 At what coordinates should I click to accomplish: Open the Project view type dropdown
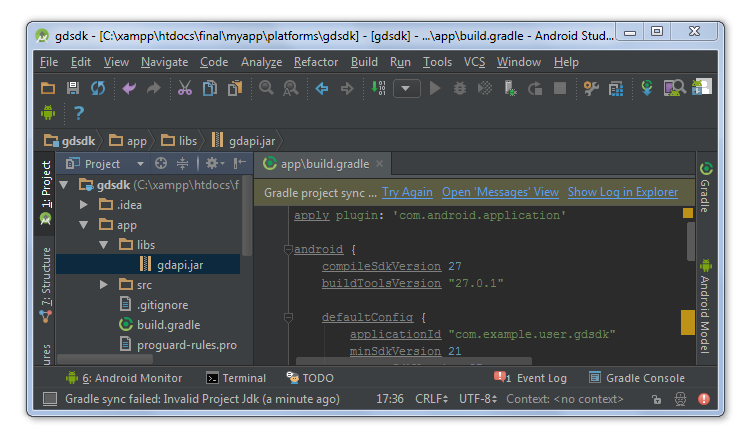point(140,164)
